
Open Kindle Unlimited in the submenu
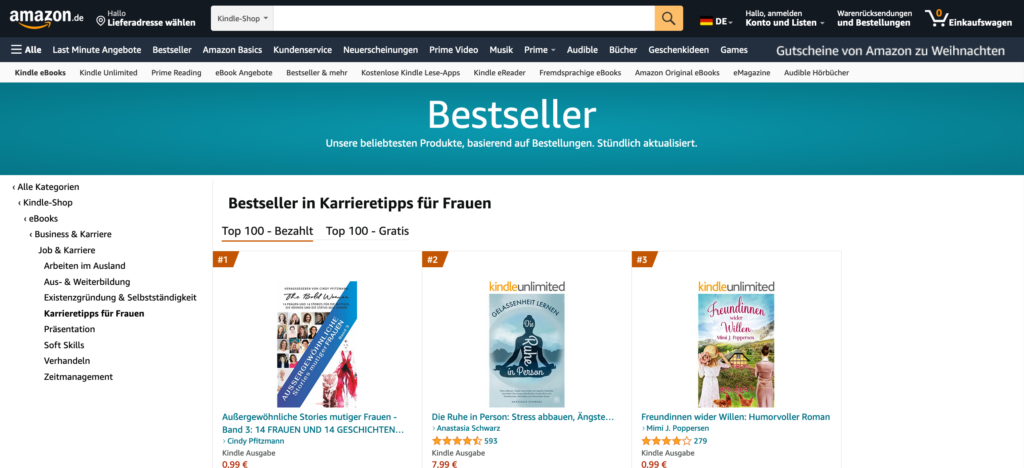pos(108,72)
